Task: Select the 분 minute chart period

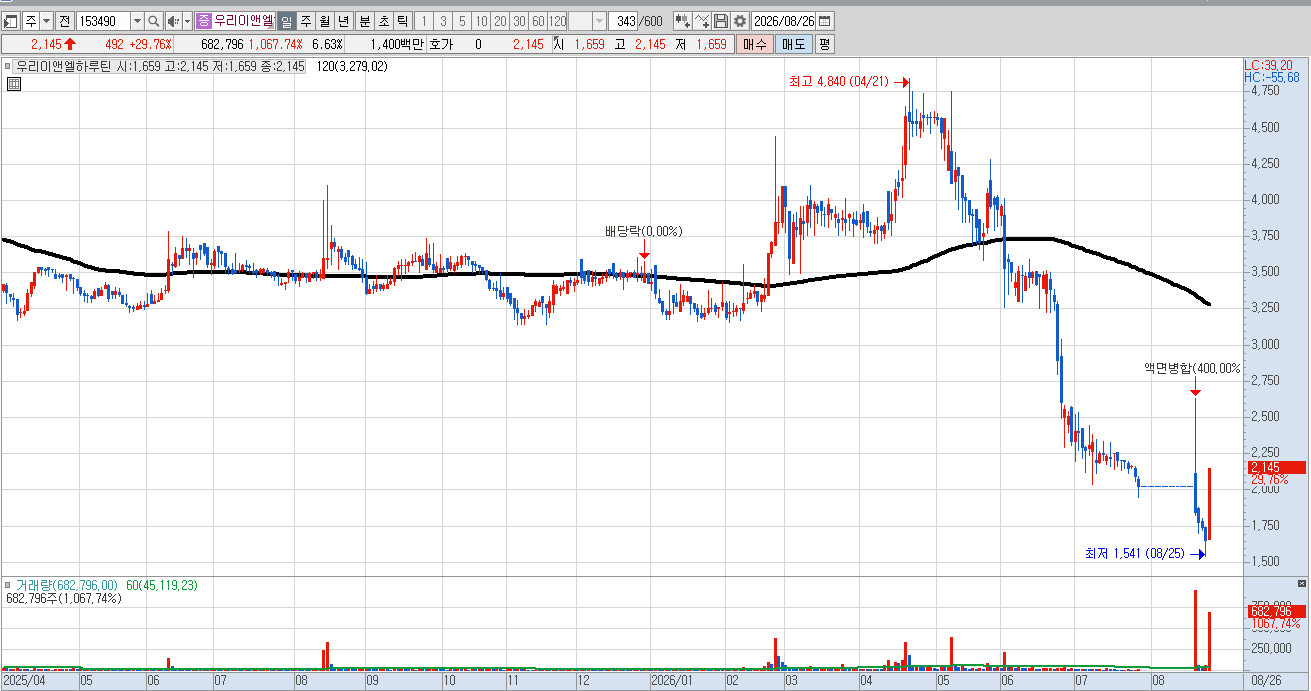Action: click(x=364, y=21)
